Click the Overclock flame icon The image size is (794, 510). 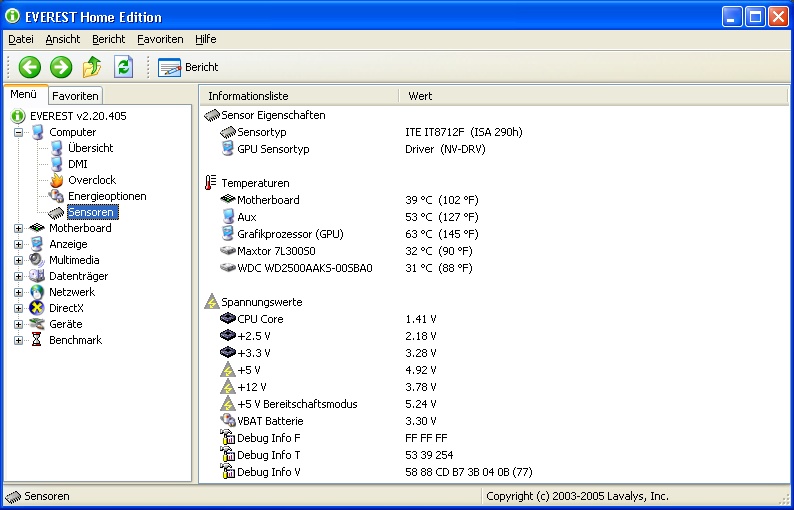57,180
